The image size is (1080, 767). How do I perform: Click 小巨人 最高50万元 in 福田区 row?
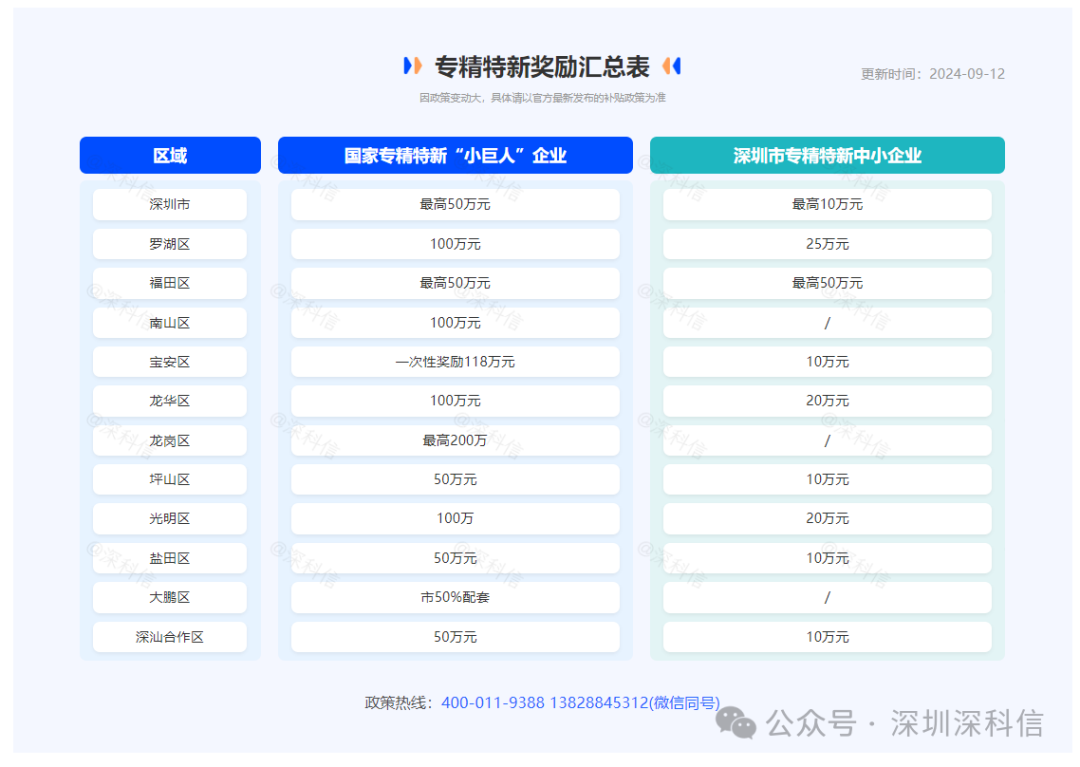[x=455, y=283]
